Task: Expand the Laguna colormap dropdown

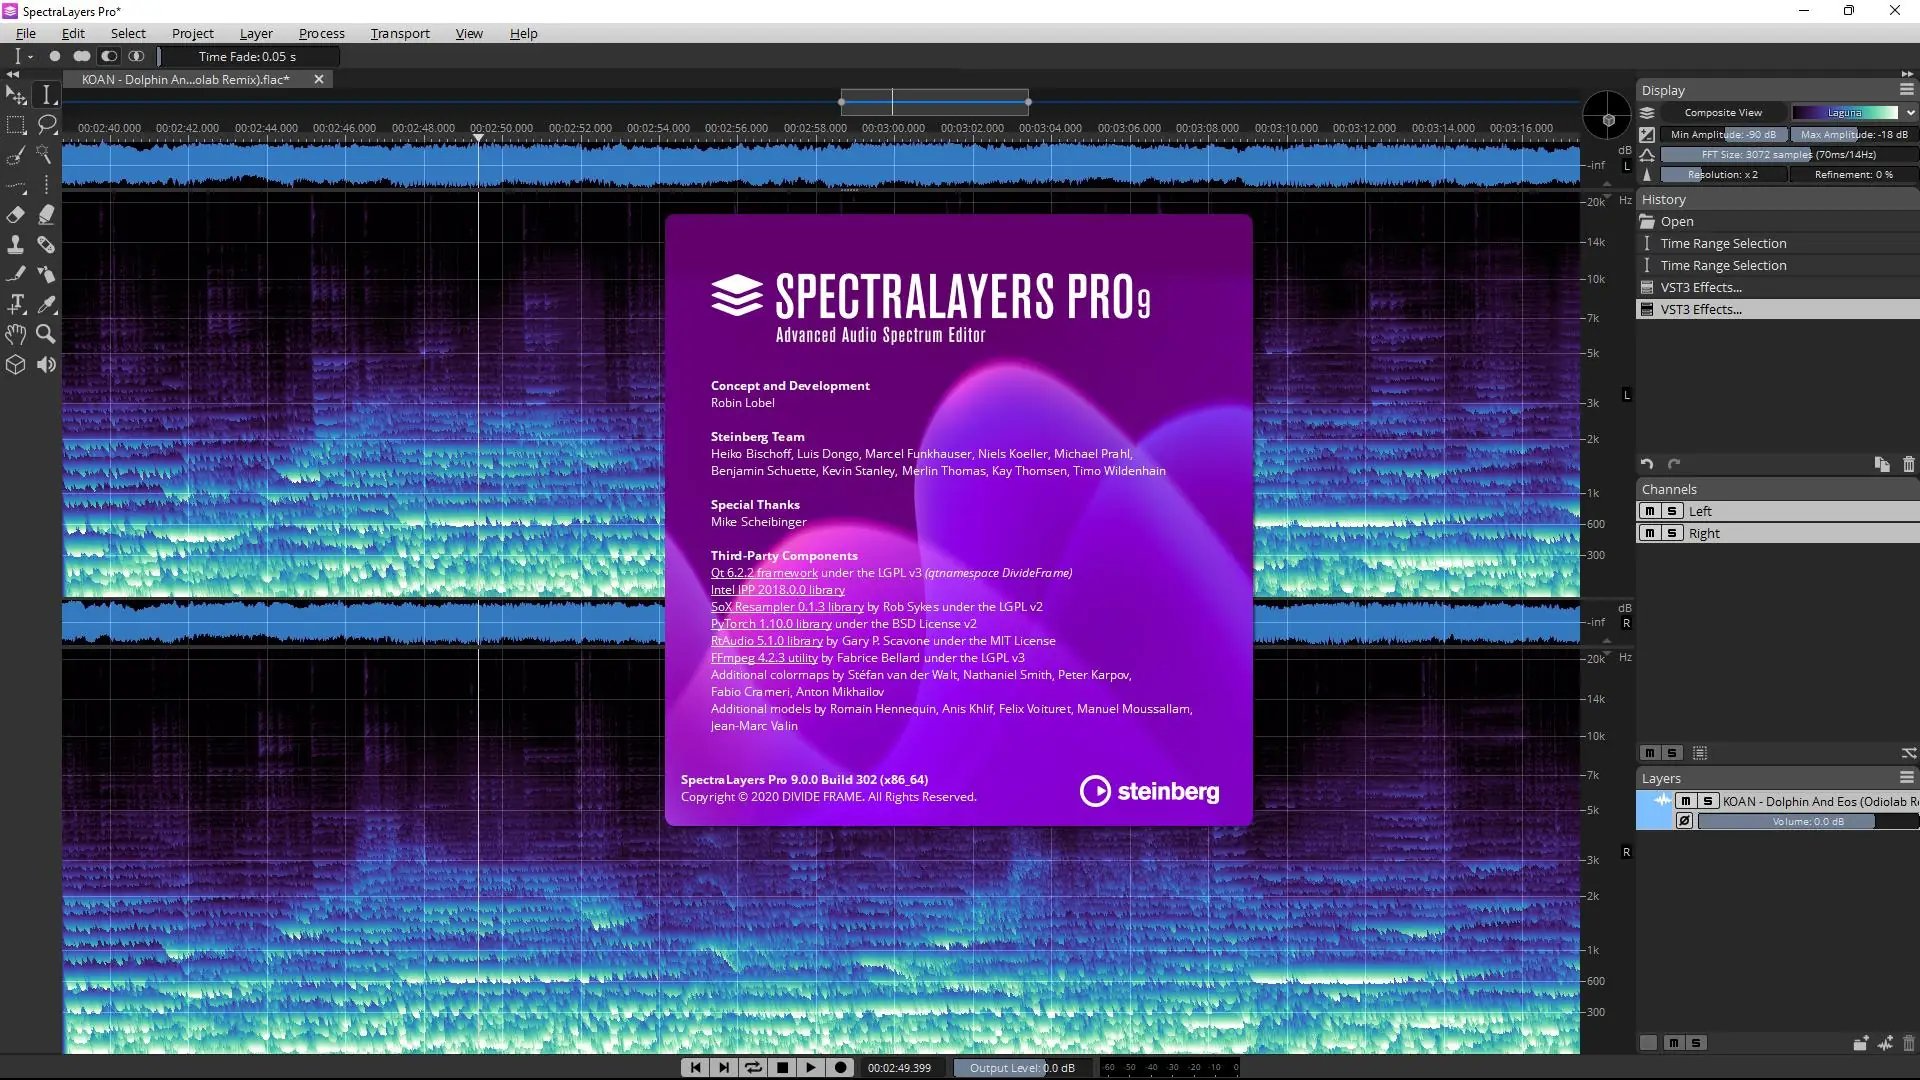Action: click(1910, 112)
